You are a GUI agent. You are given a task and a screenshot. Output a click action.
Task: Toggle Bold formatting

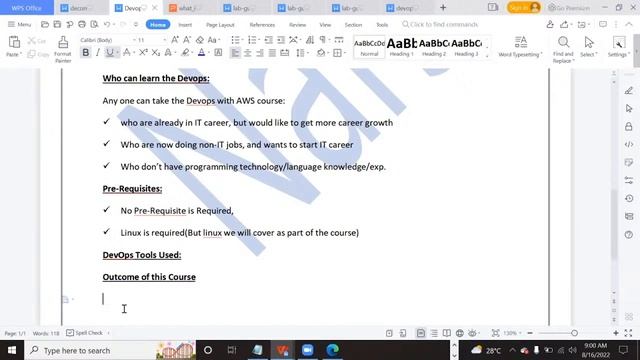coord(85,52)
